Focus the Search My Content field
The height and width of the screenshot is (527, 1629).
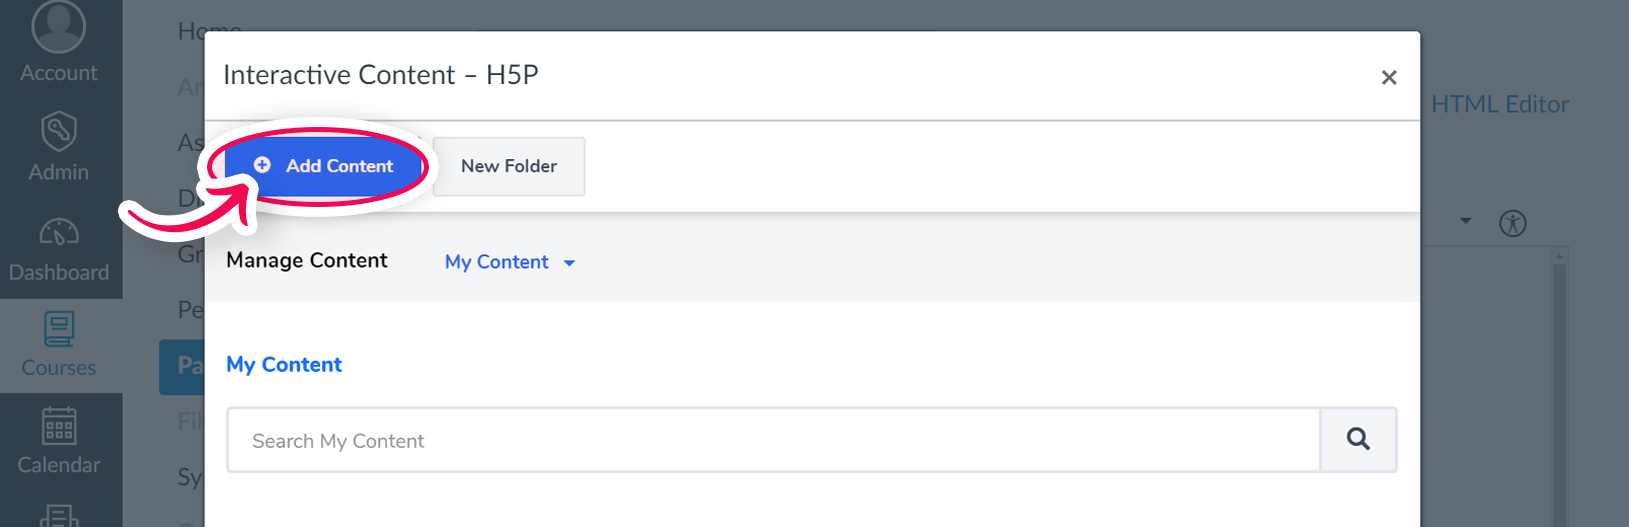click(773, 440)
